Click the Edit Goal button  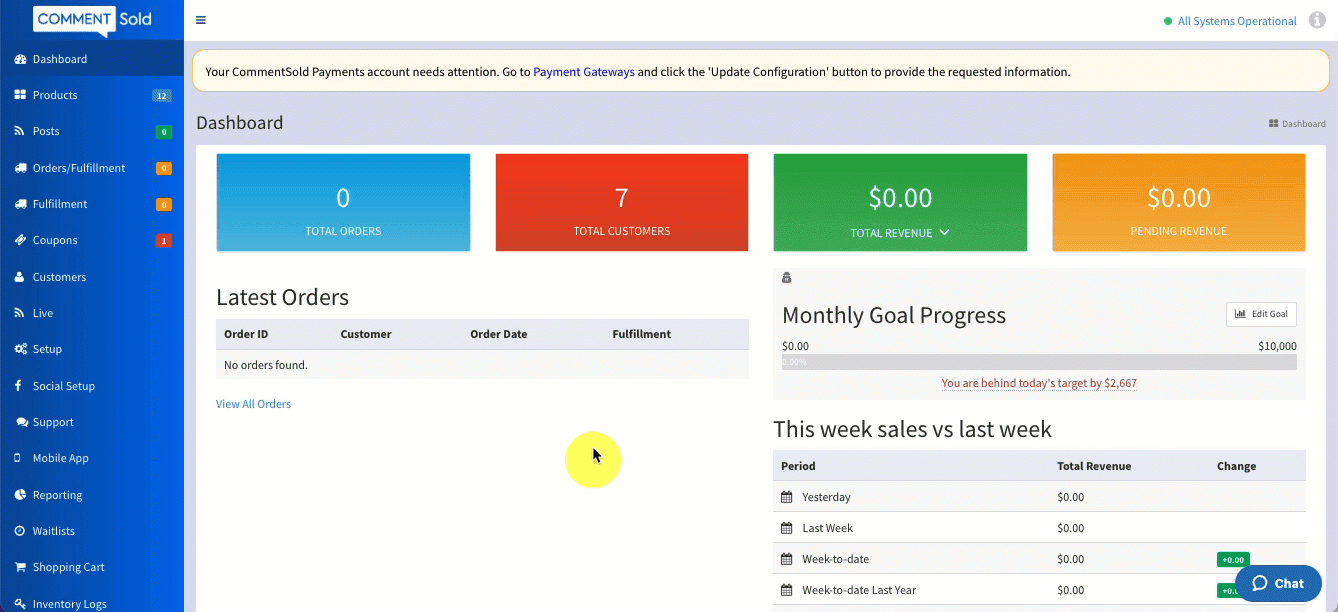pyautogui.click(x=1261, y=314)
